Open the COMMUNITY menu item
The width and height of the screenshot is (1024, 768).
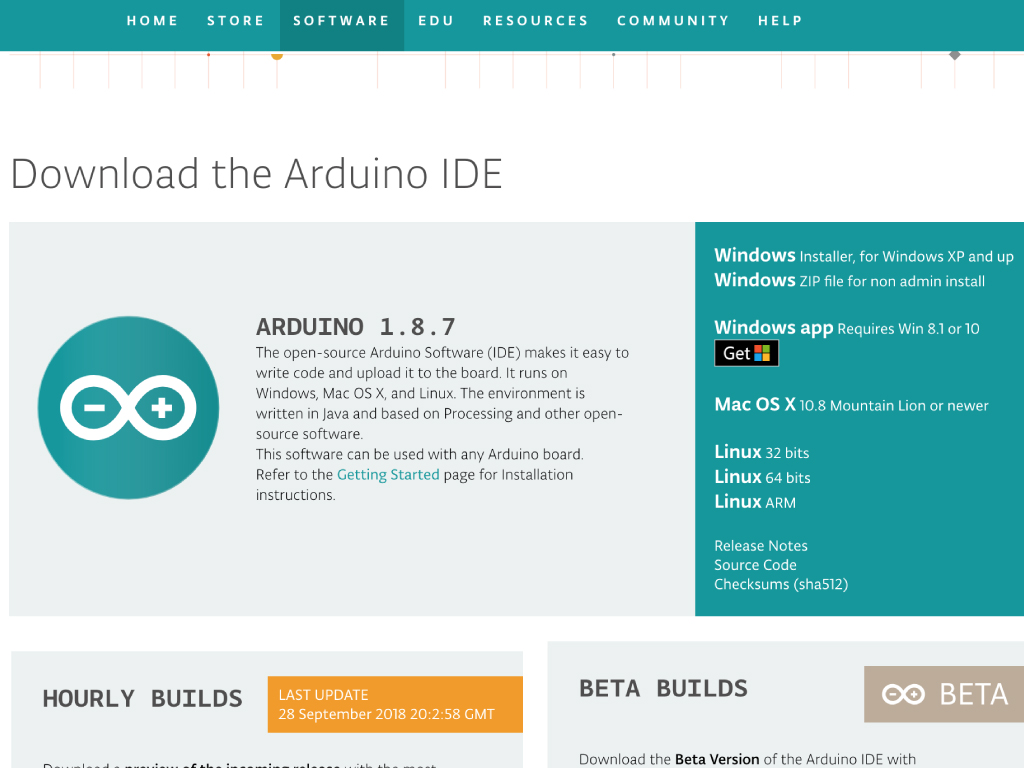(673, 21)
